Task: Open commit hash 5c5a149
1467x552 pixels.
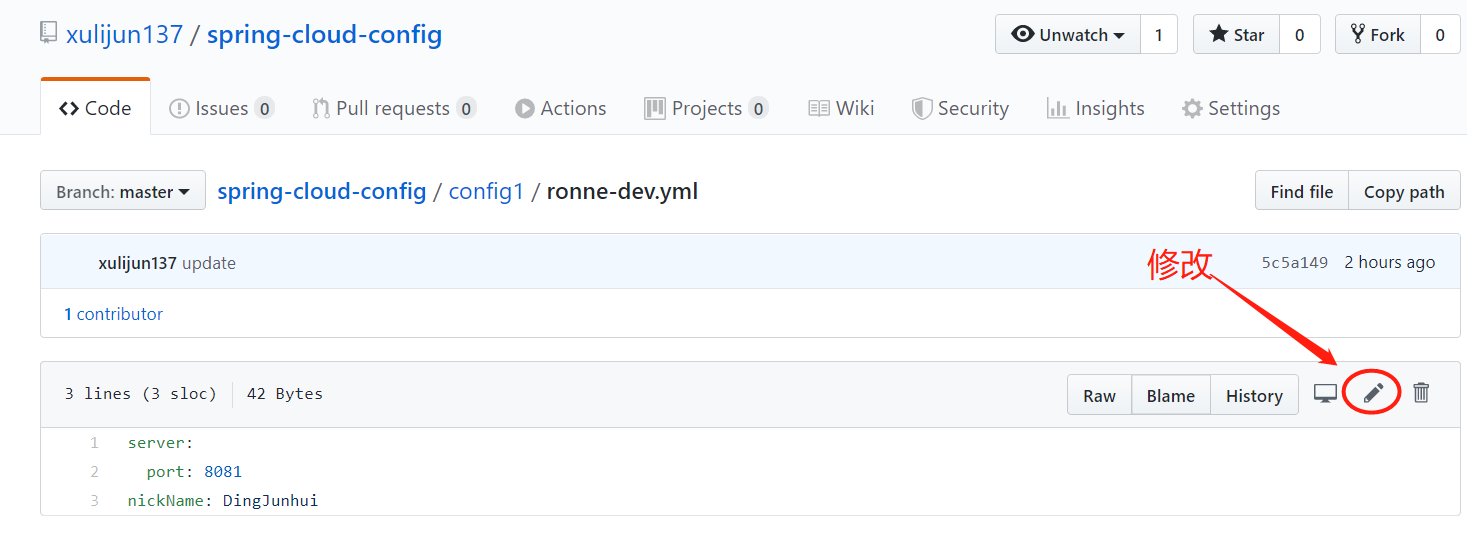Action: tap(1295, 262)
